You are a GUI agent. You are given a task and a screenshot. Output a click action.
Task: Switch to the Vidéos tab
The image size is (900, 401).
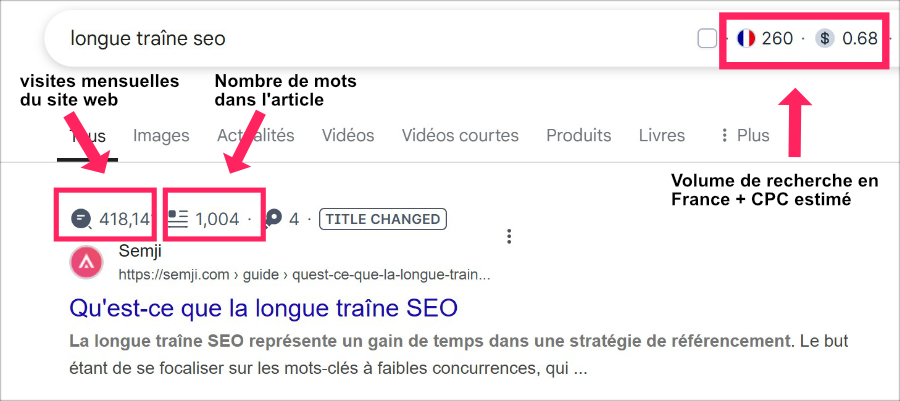tap(348, 135)
